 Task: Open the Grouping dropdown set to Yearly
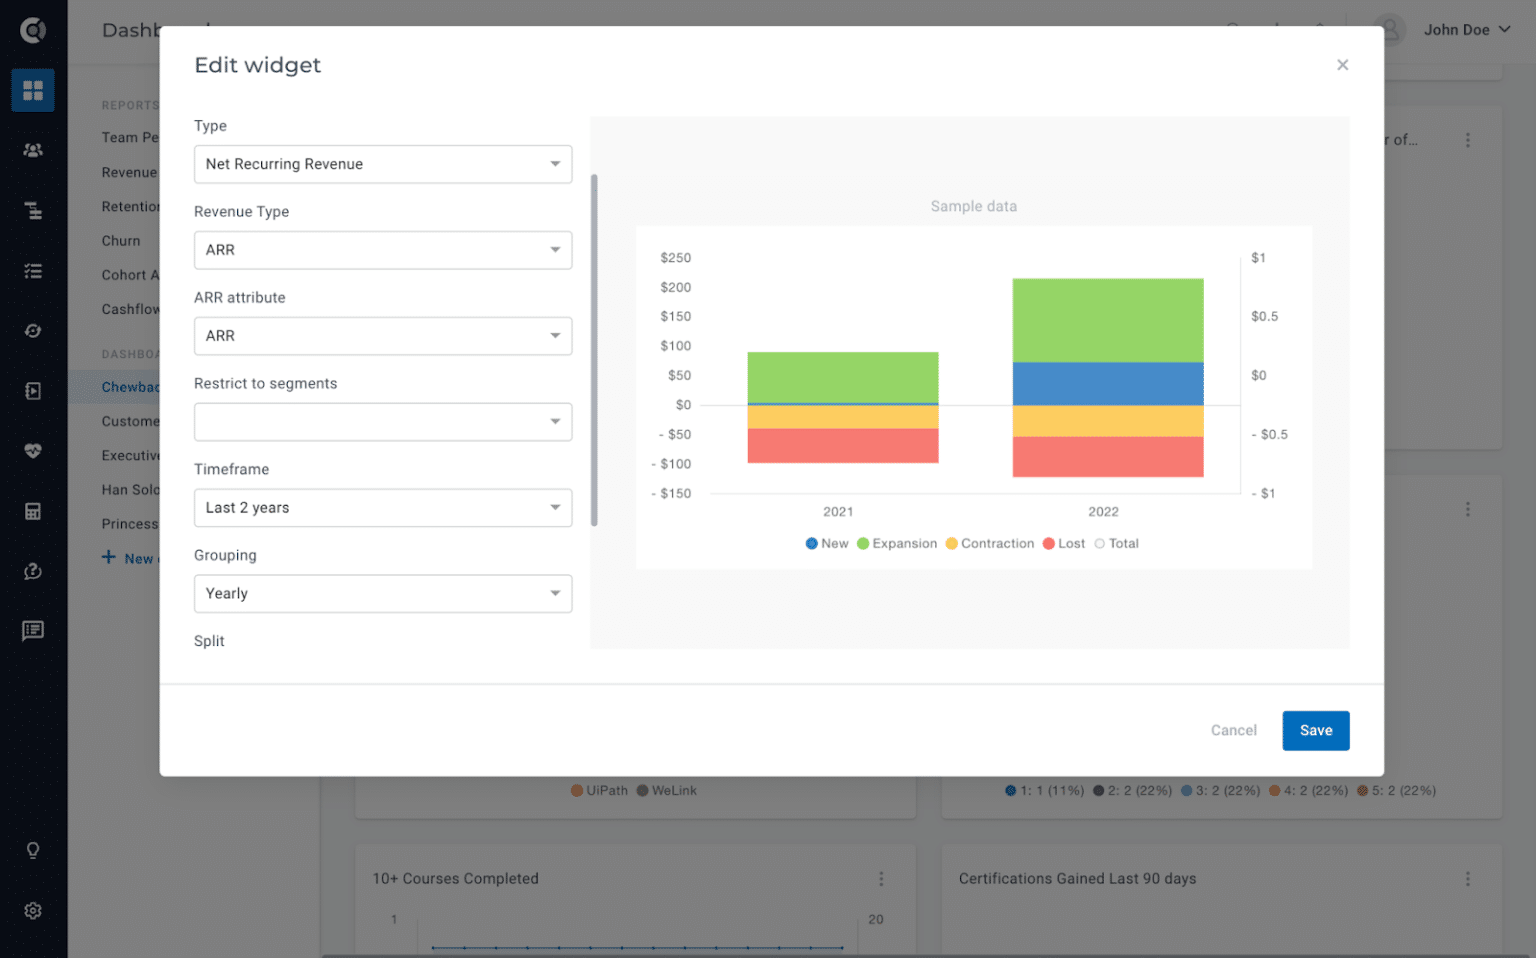coord(383,593)
